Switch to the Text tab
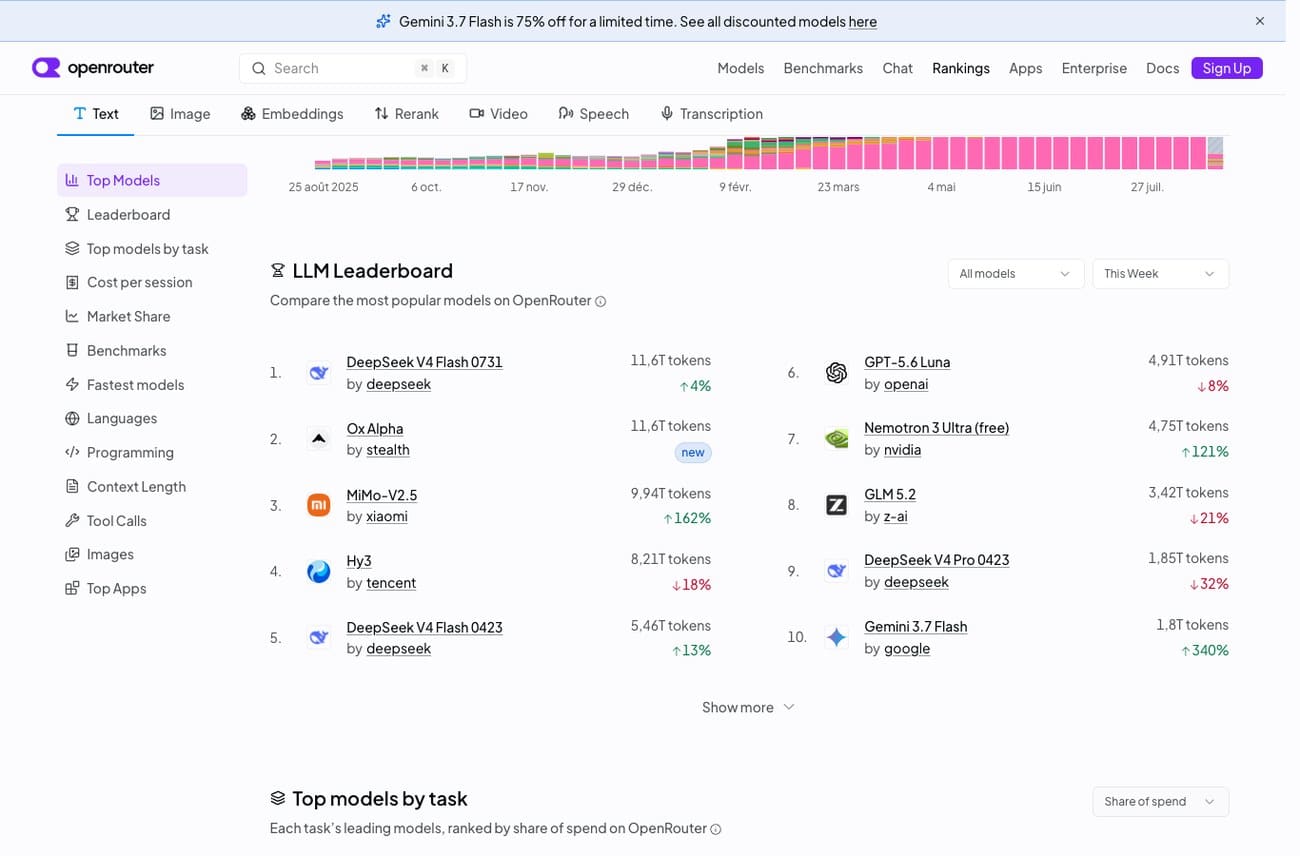The height and width of the screenshot is (856, 1300). 96,114
